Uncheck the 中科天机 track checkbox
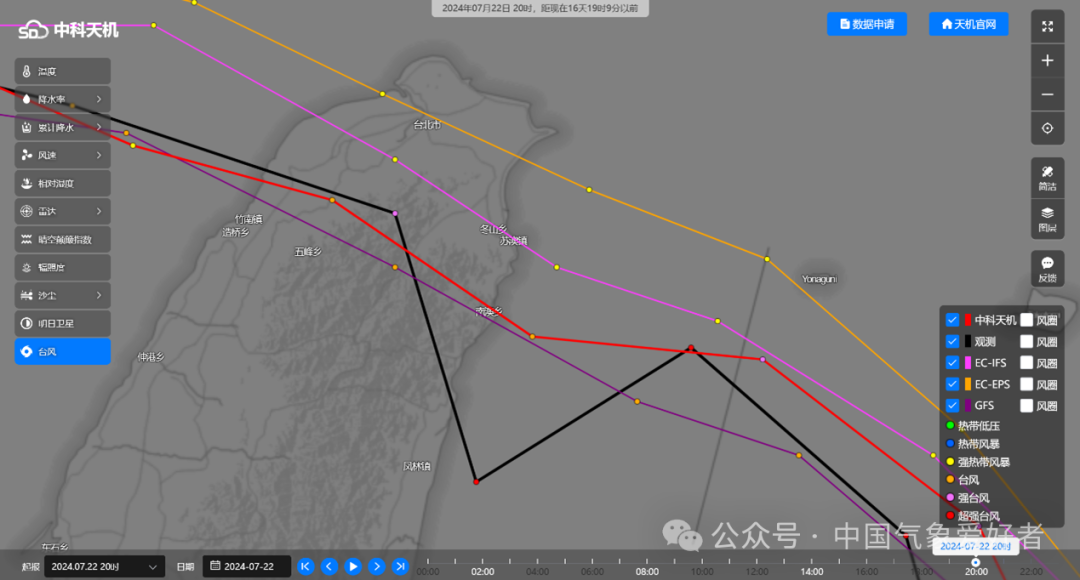 (x=952, y=320)
